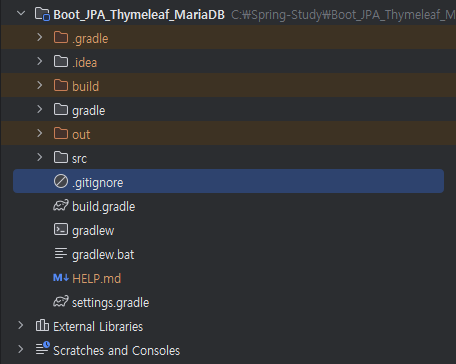The image size is (456, 364).
Task: Select the gradle folder in the tree
Action: coord(88,111)
